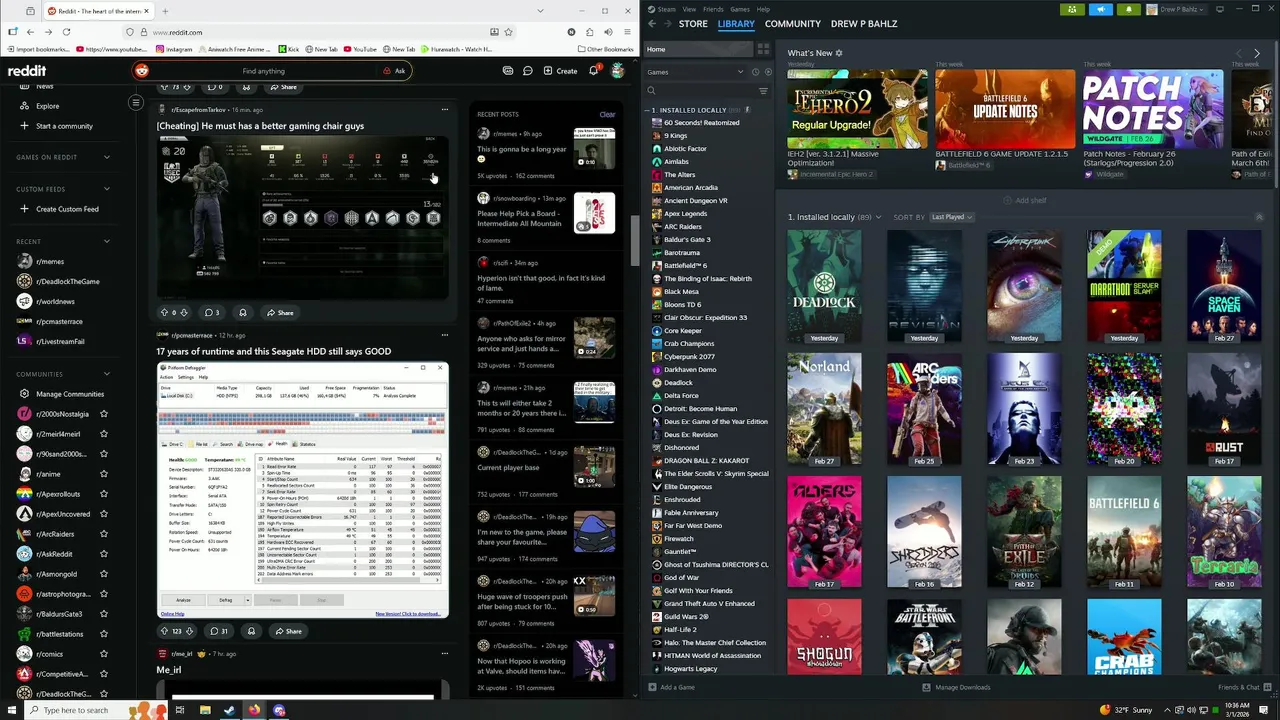Focus the Reddit 'Find anything' search field
This screenshot has height=720, width=1280.
(x=263, y=71)
